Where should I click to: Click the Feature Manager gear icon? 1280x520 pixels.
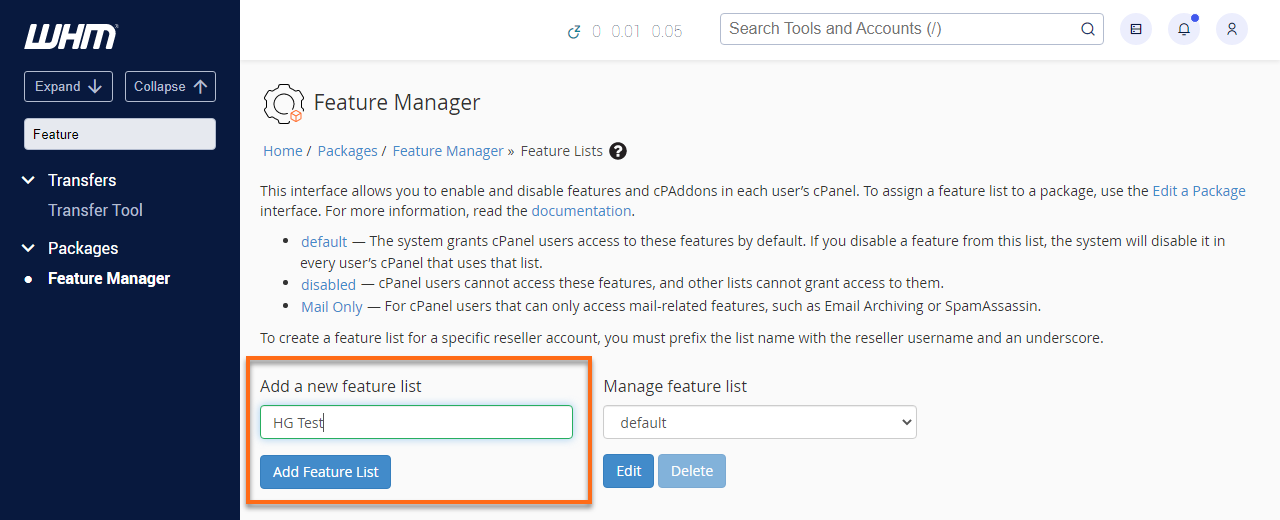(x=283, y=103)
